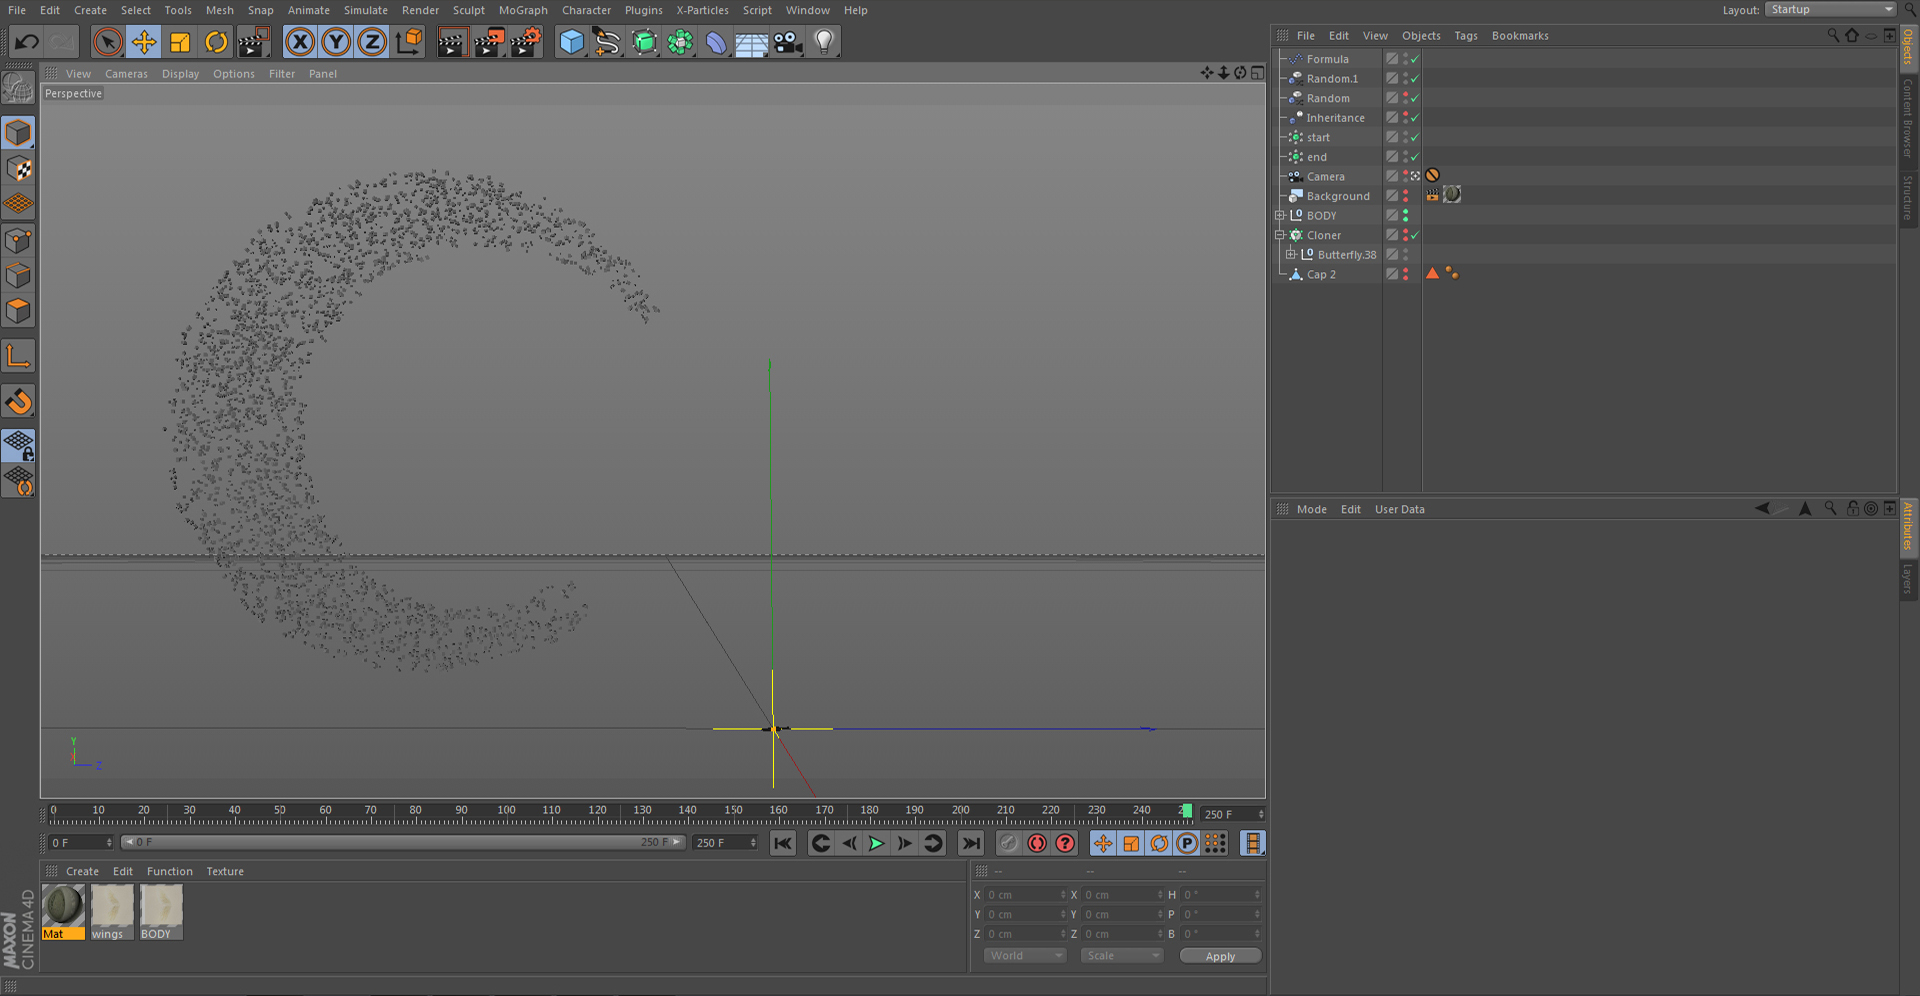Click the Apply button

[x=1220, y=956]
